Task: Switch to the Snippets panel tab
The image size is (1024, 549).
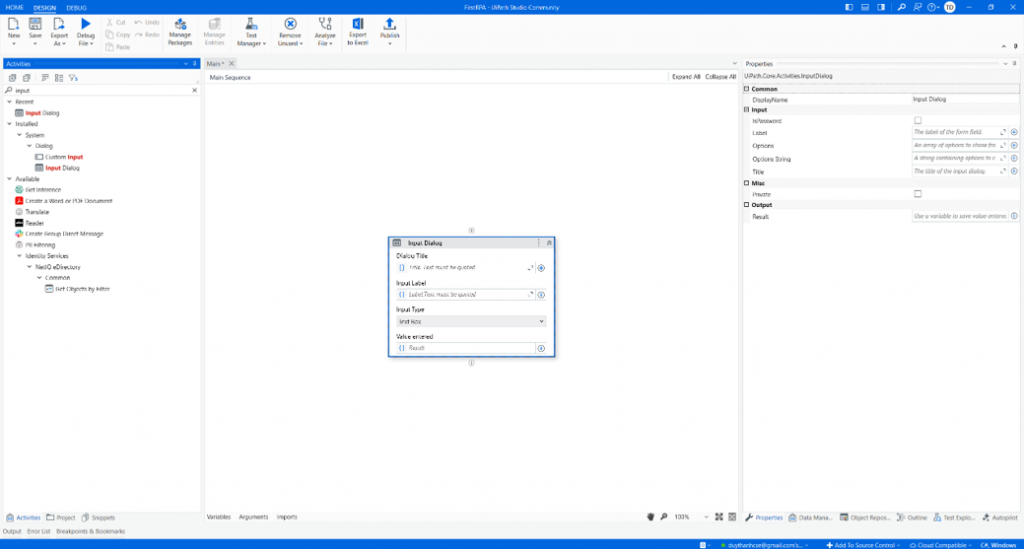Action: pyautogui.click(x=99, y=518)
